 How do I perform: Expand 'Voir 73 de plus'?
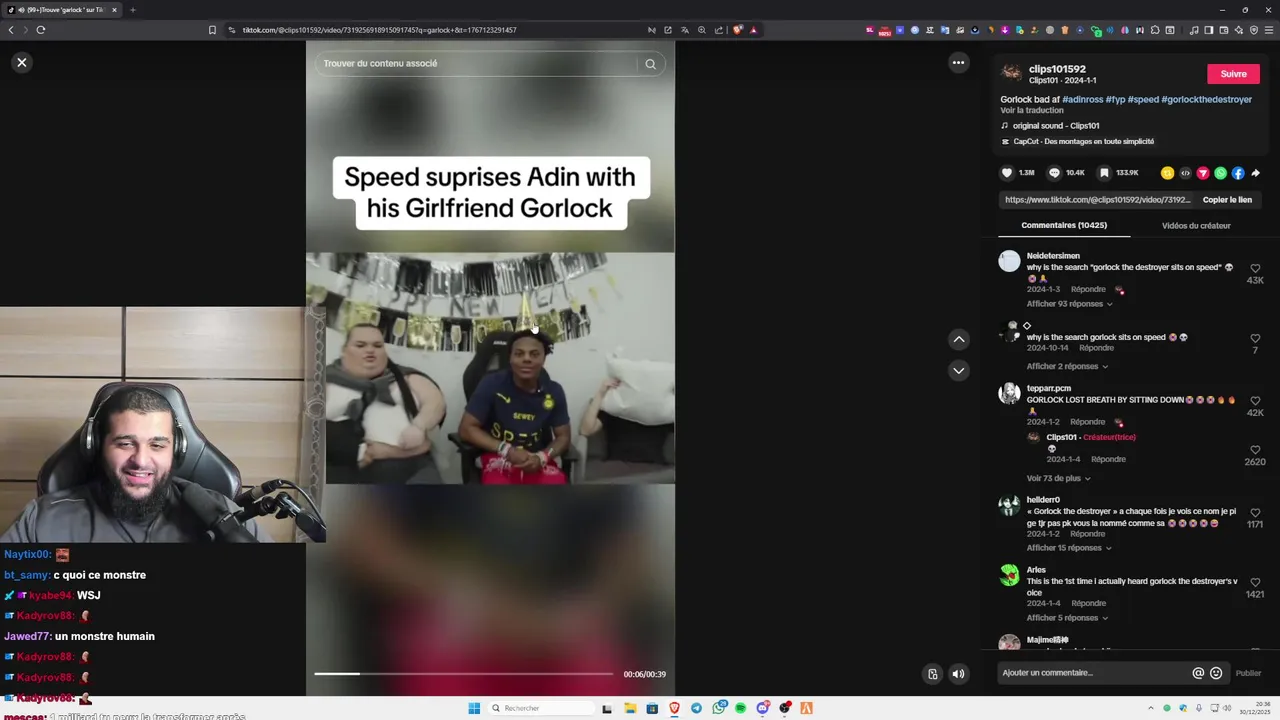(x=1058, y=478)
